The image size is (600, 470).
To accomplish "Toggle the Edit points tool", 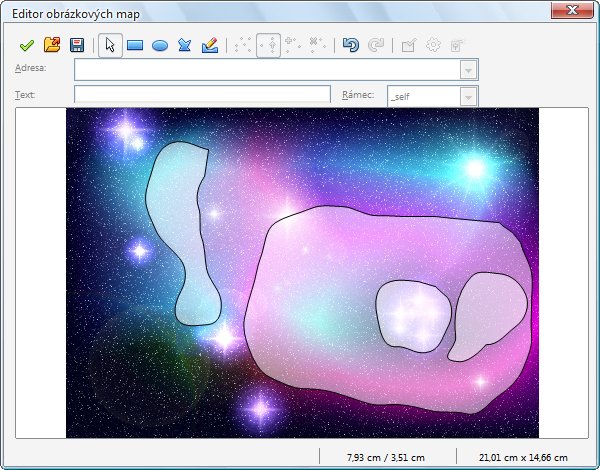I will coord(243,45).
